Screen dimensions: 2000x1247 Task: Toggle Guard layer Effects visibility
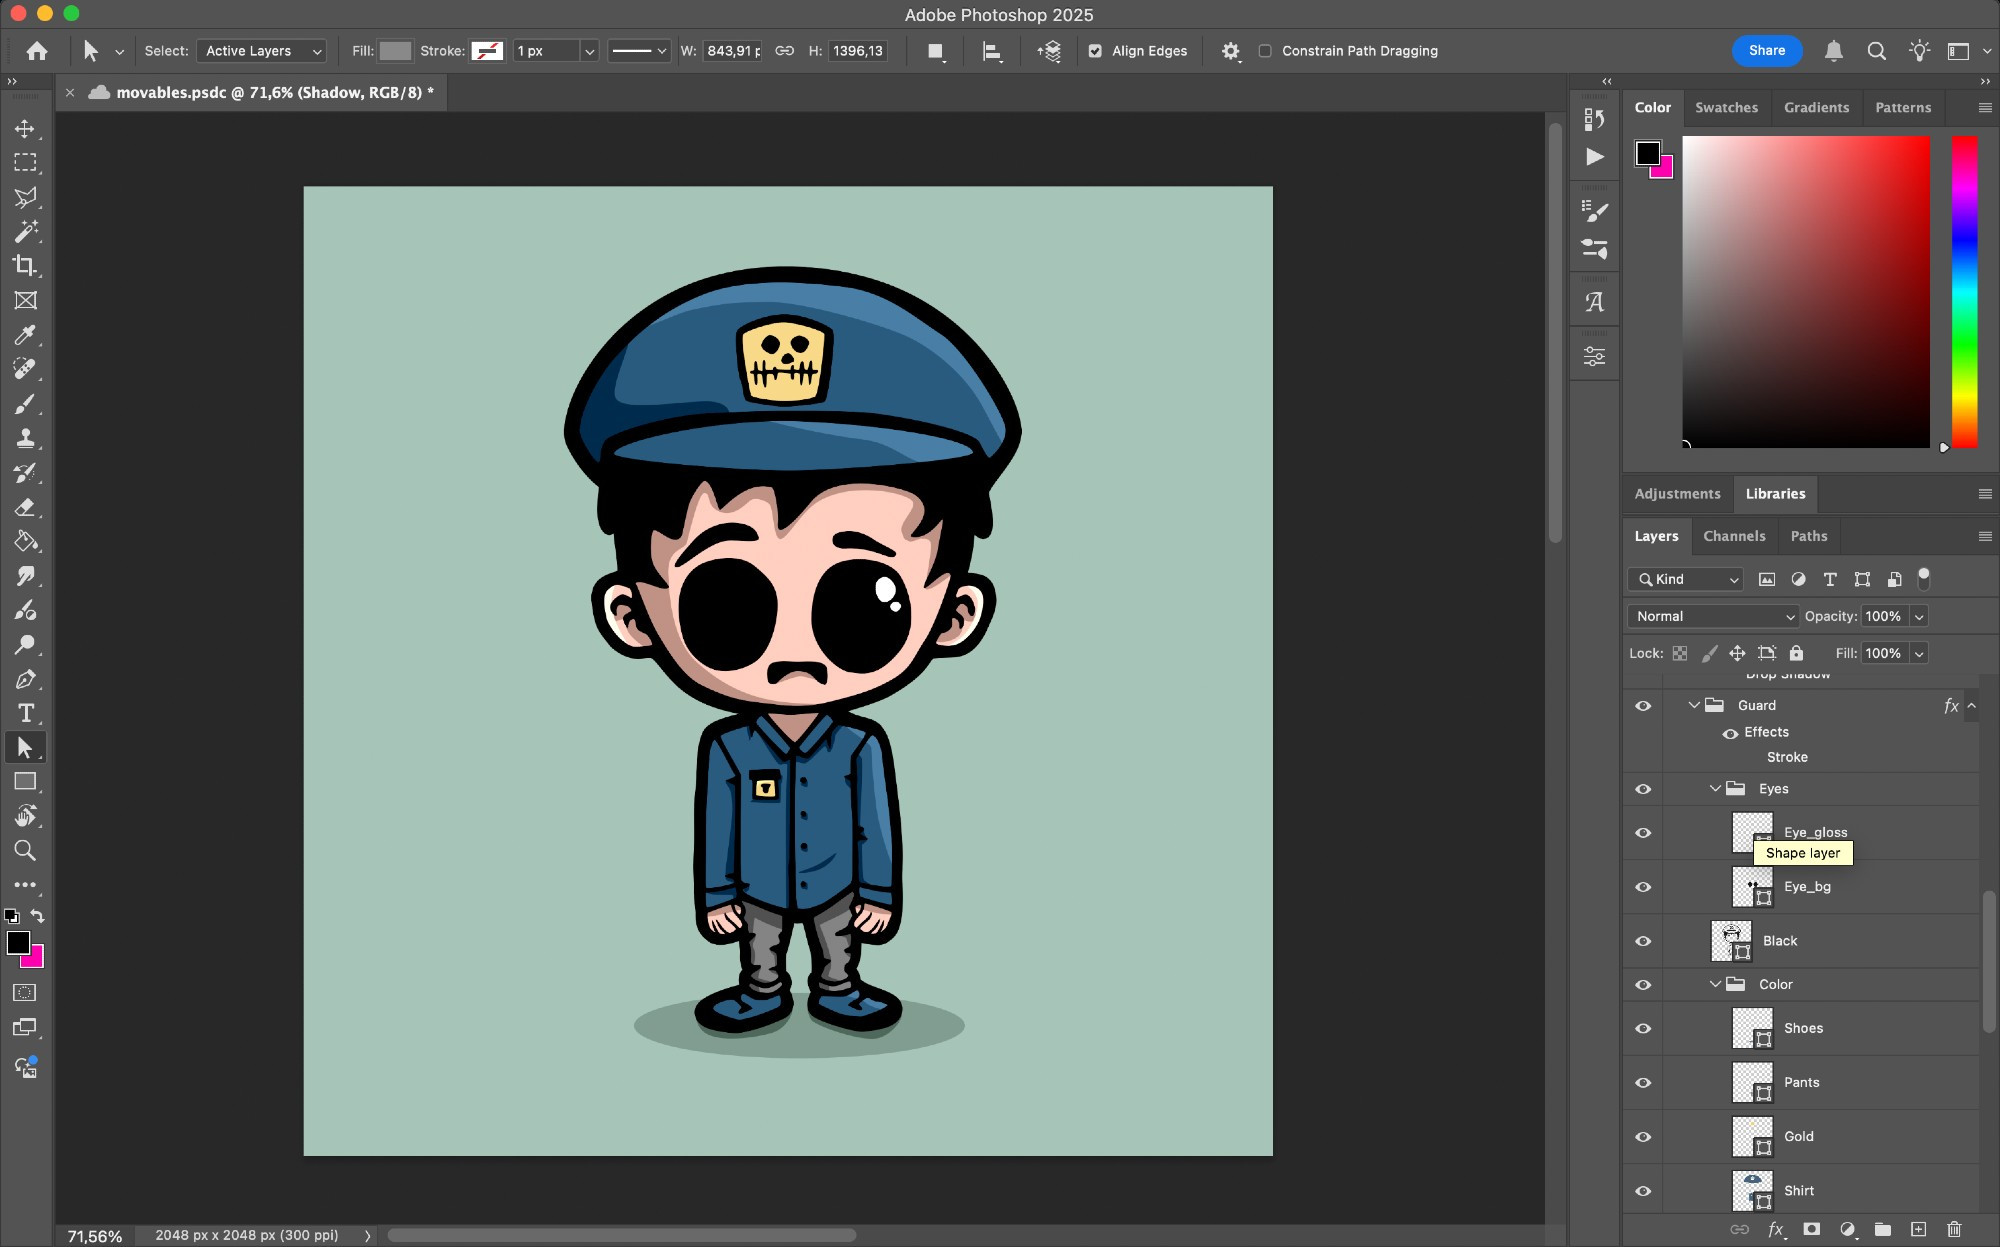pos(1730,733)
